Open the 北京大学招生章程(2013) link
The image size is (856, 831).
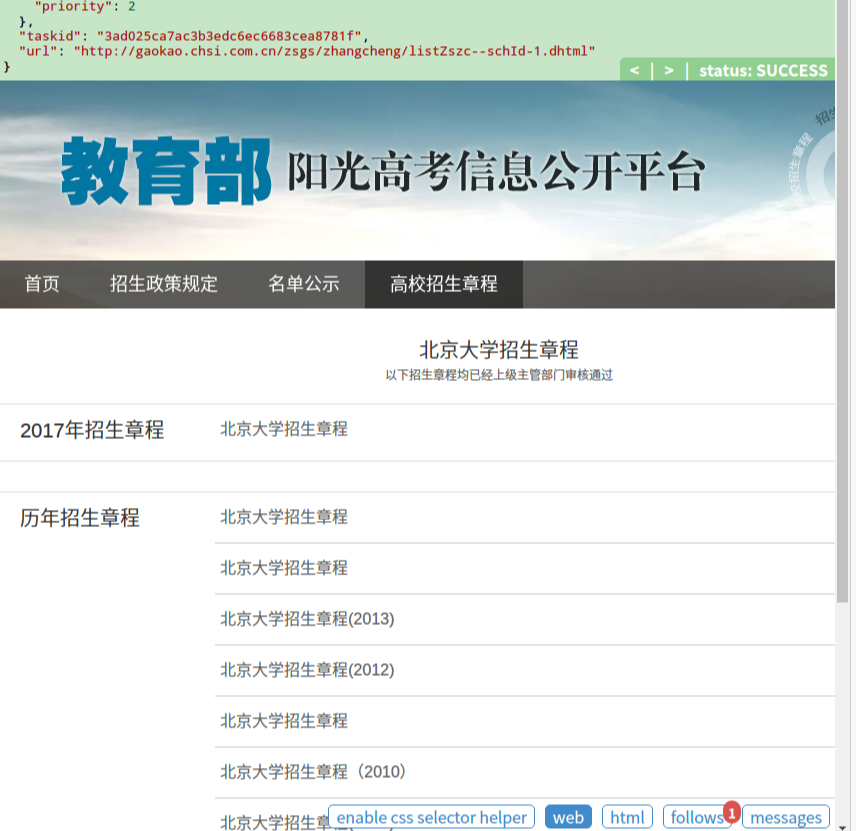click(307, 619)
